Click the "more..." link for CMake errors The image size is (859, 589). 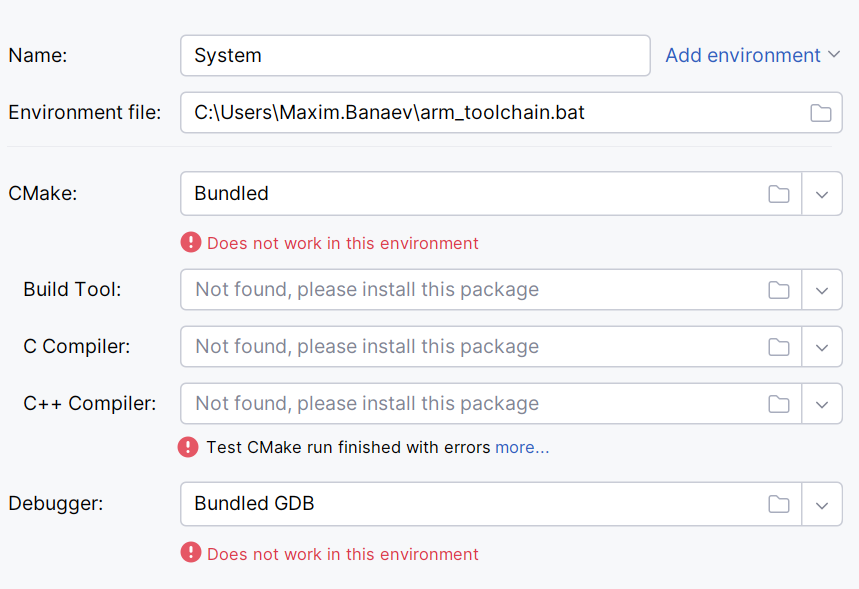pos(522,447)
